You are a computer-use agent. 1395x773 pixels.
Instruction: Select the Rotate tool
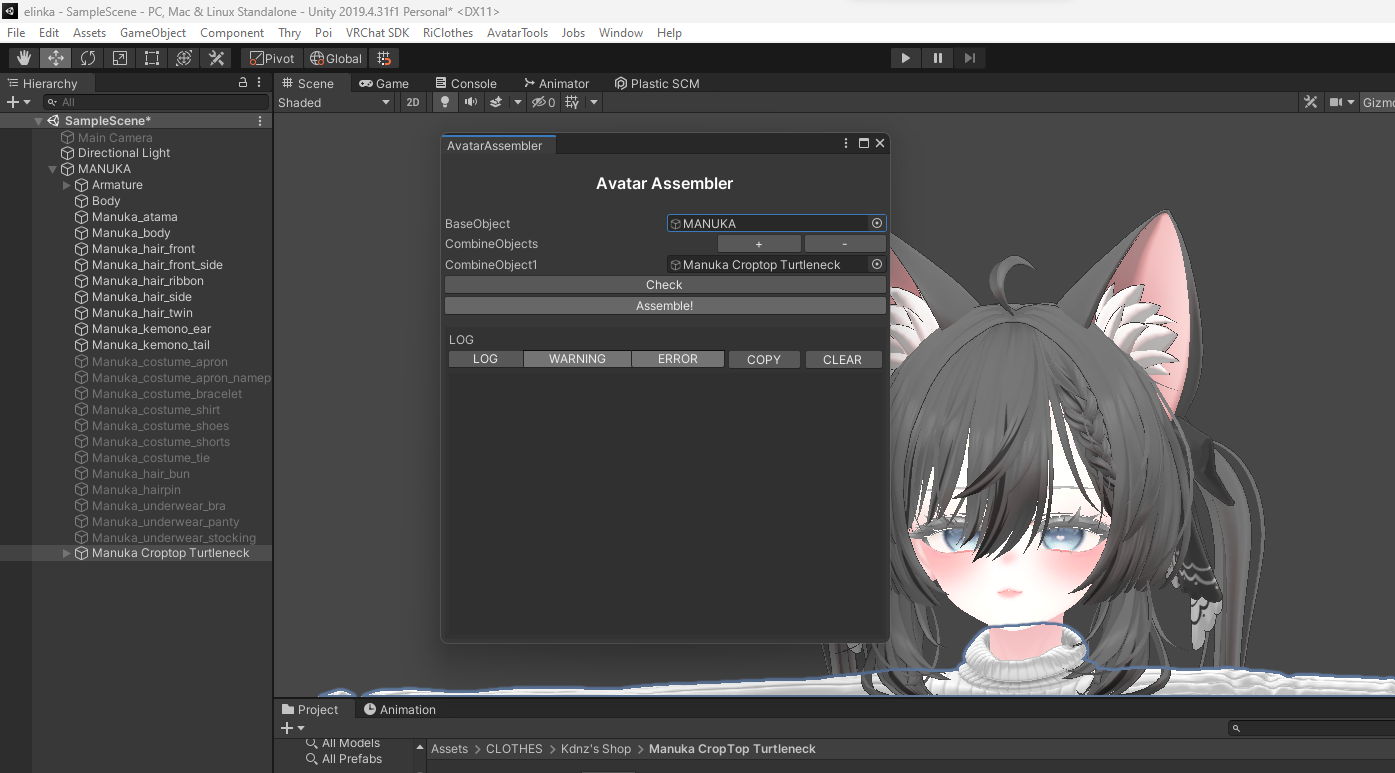click(88, 58)
